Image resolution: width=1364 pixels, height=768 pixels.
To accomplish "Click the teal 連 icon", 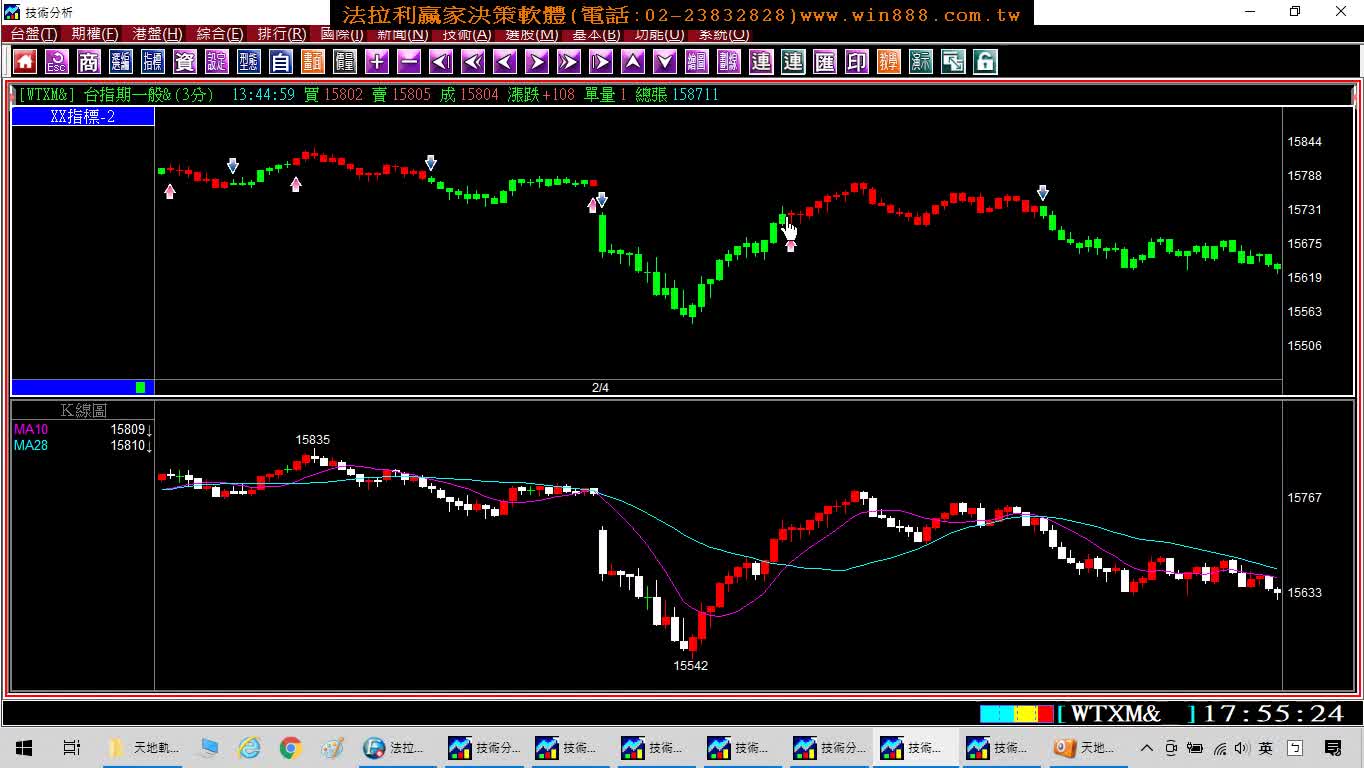I will (x=793, y=62).
